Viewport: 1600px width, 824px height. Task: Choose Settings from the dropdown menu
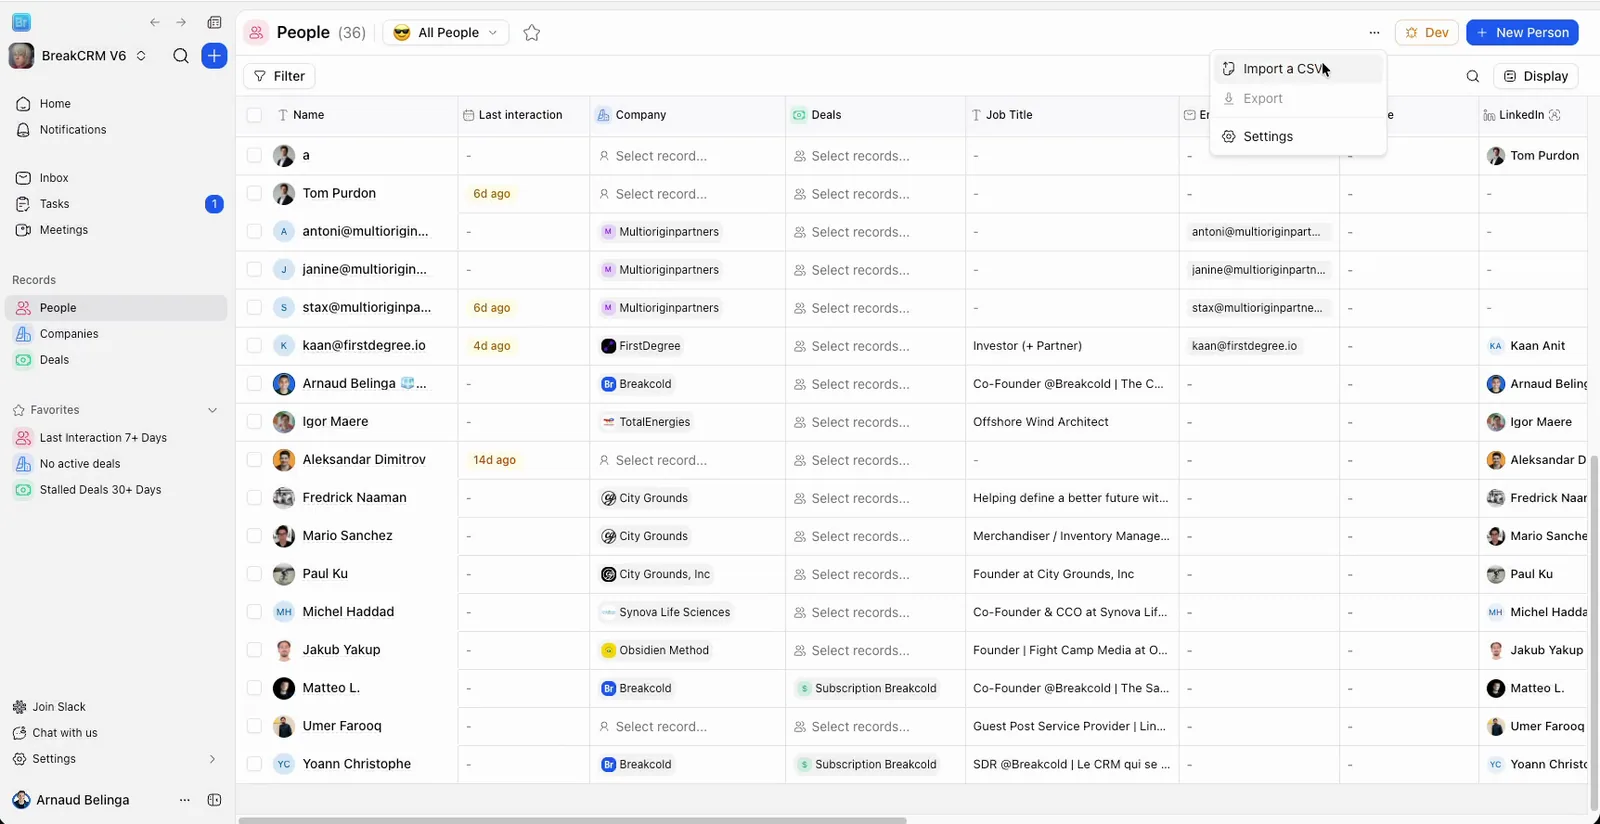pyautogui.click(x=1298, y=137)
